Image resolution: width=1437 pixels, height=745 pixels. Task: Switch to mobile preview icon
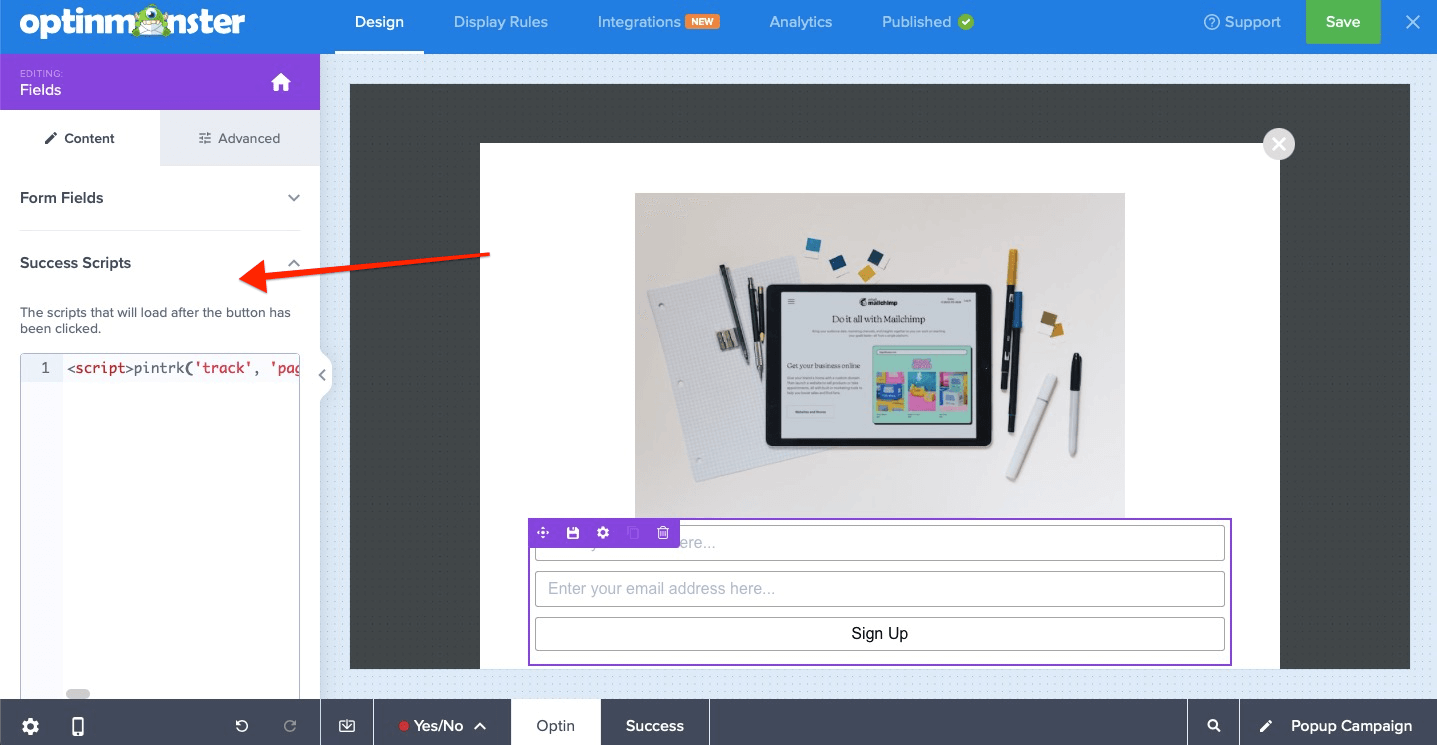78,727
